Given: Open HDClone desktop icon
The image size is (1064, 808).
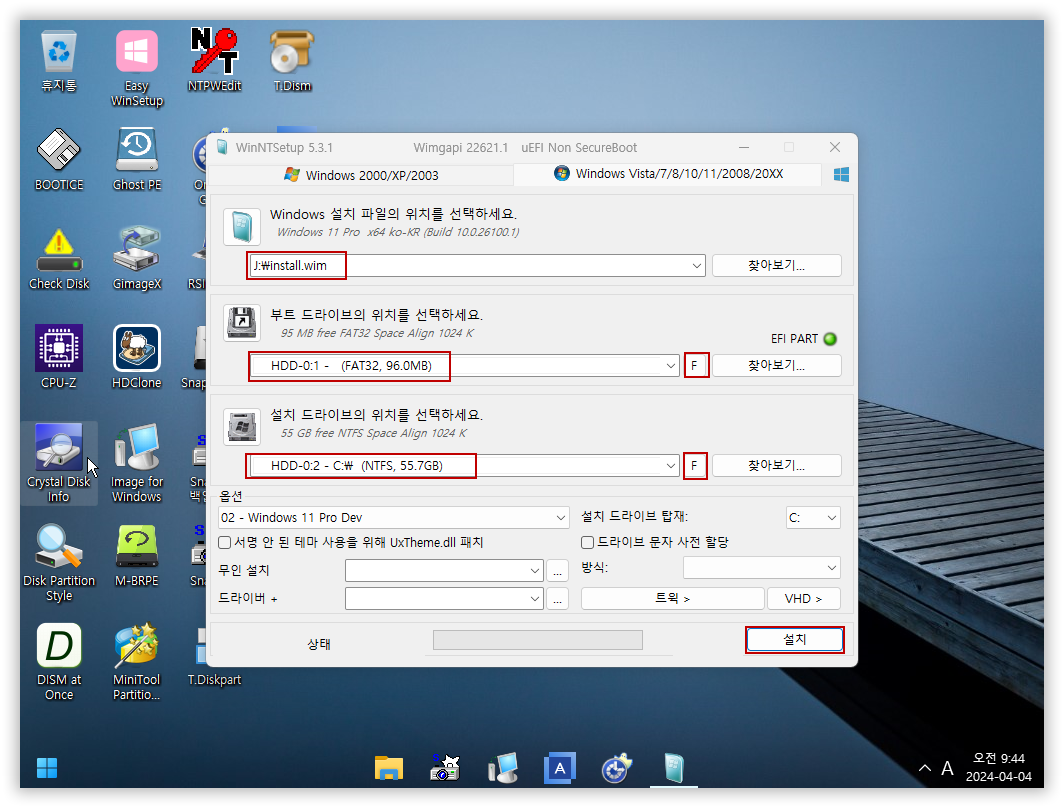Looking at the screenshot, I should (136, 357).
